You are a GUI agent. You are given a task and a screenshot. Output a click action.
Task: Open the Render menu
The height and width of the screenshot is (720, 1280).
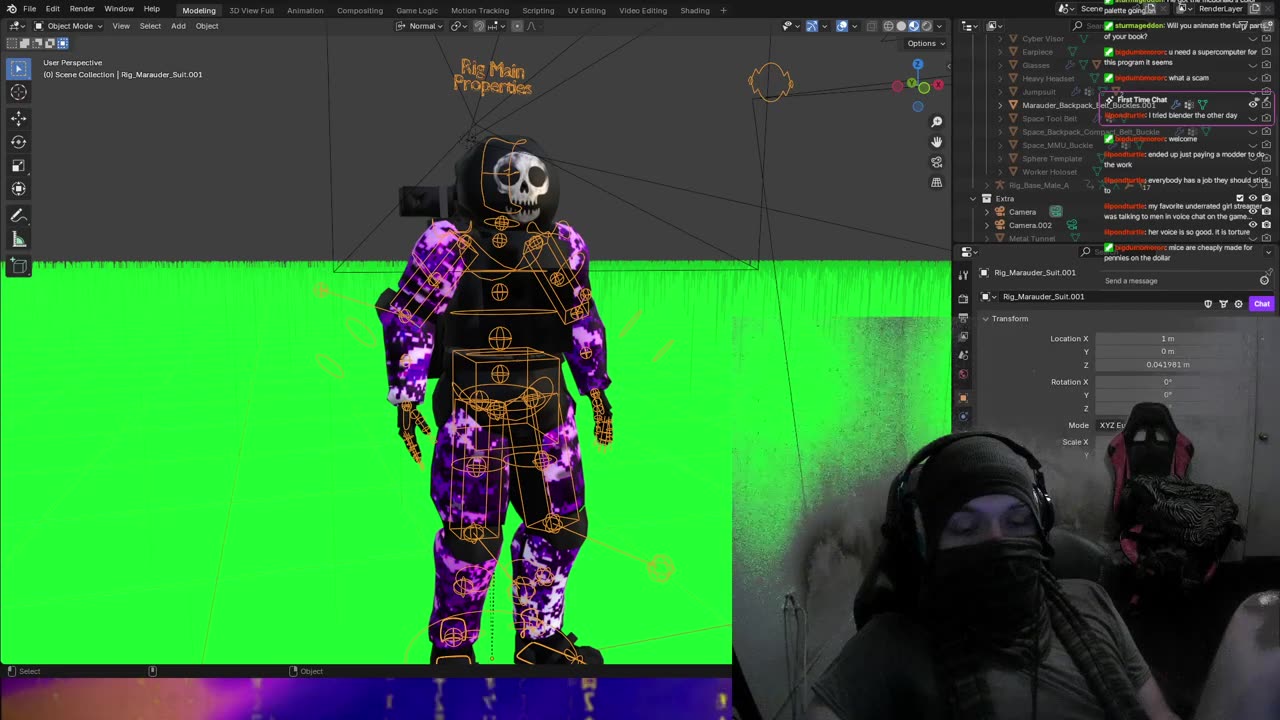point(82,9)
